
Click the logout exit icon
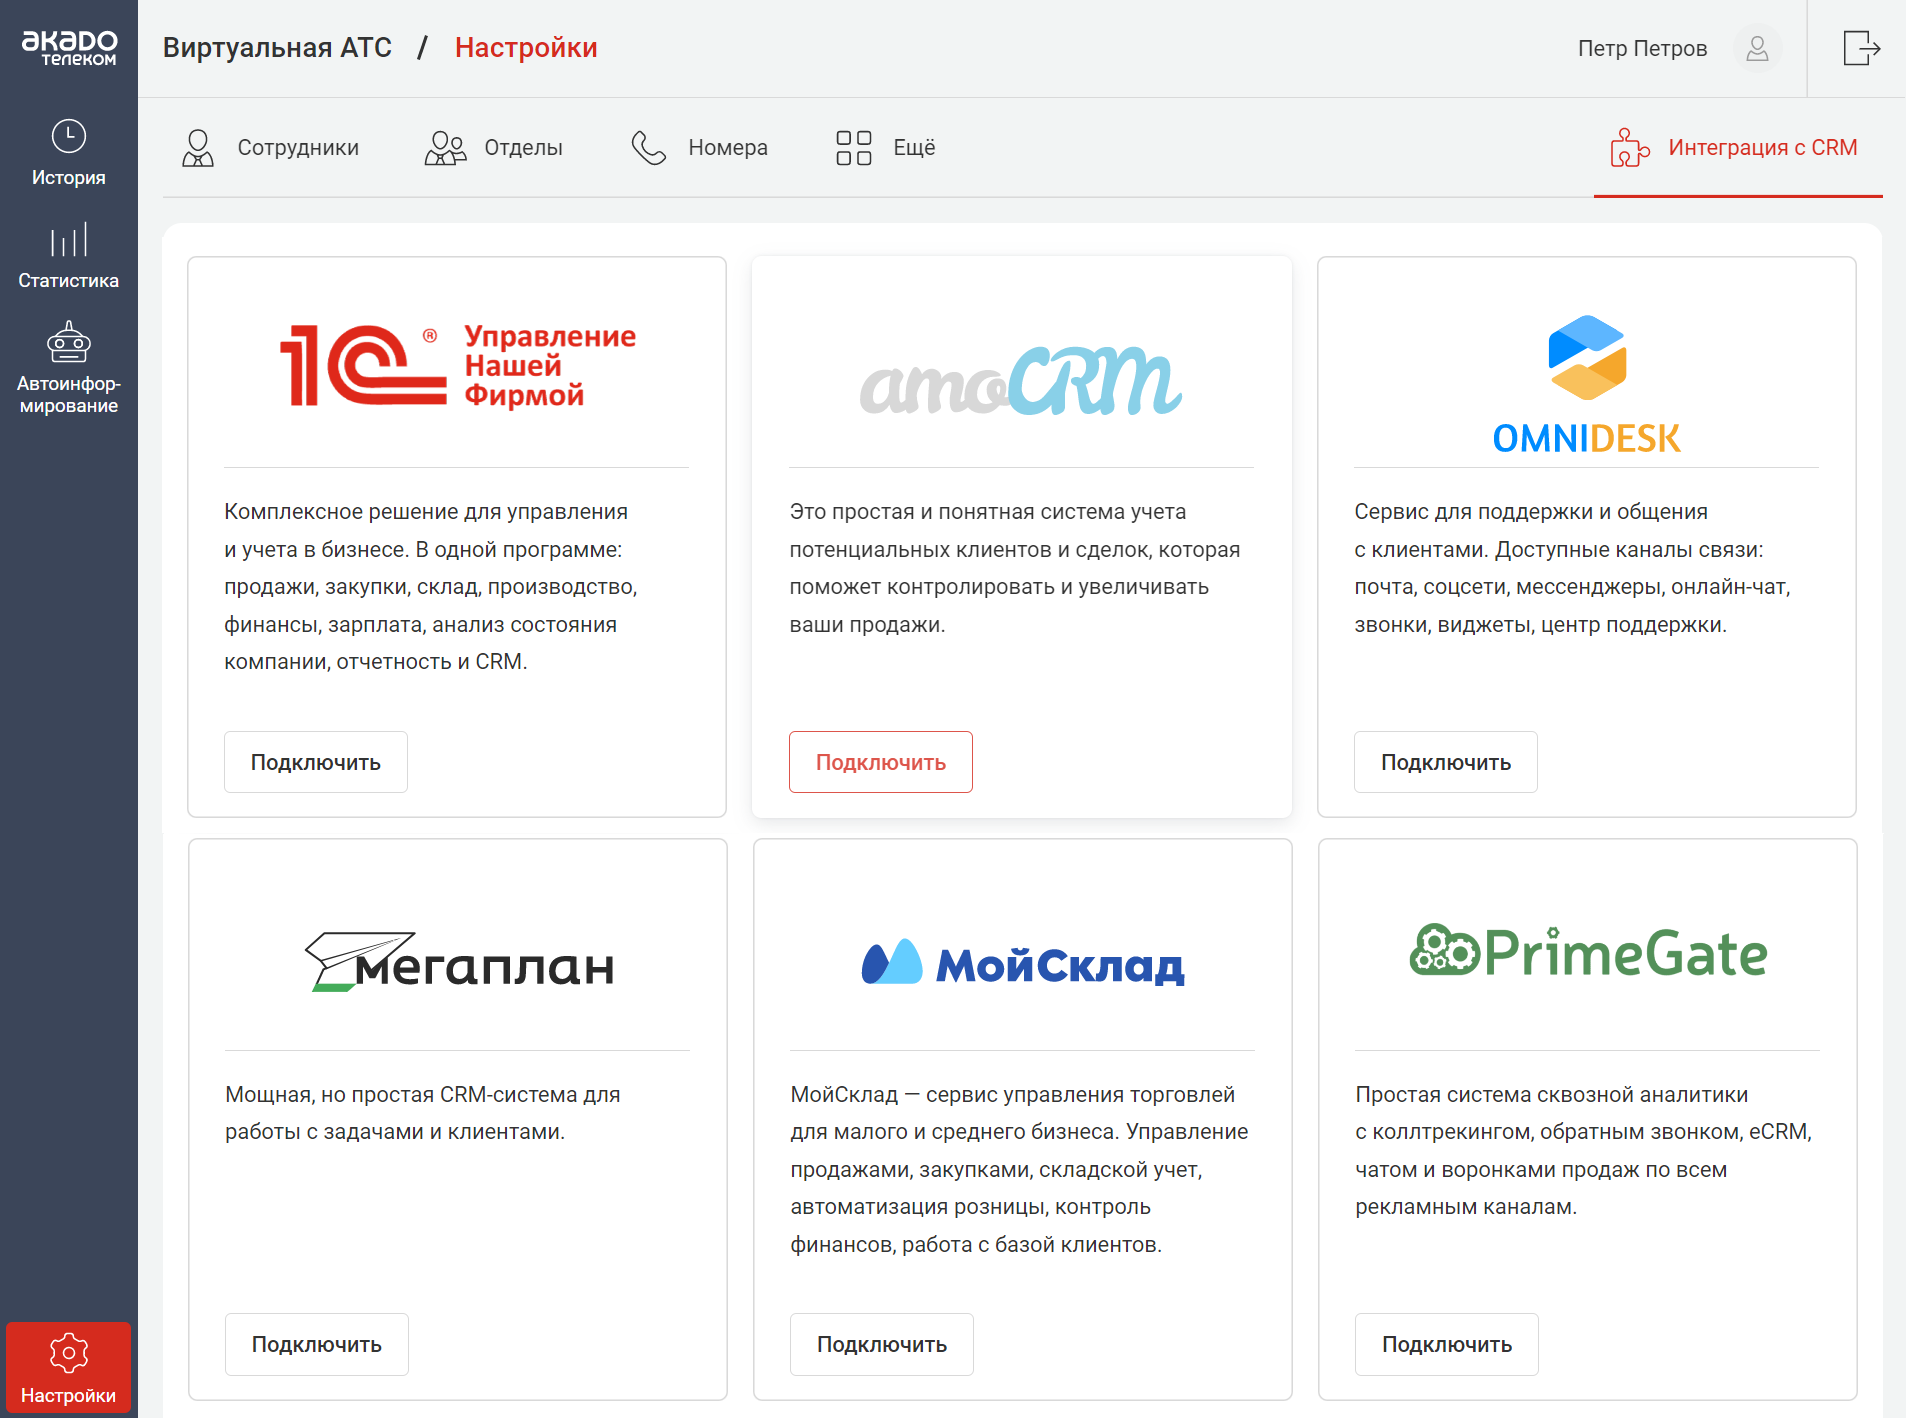pos(1860,48)
